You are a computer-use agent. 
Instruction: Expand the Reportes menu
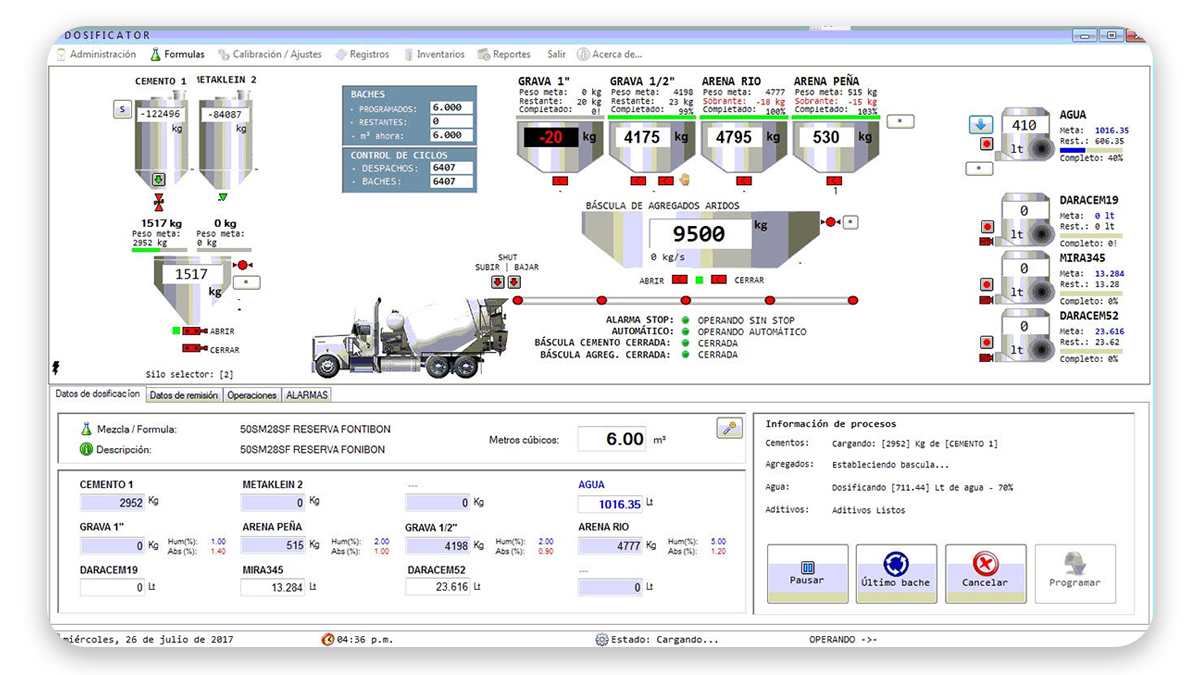[x=505, y=55]
